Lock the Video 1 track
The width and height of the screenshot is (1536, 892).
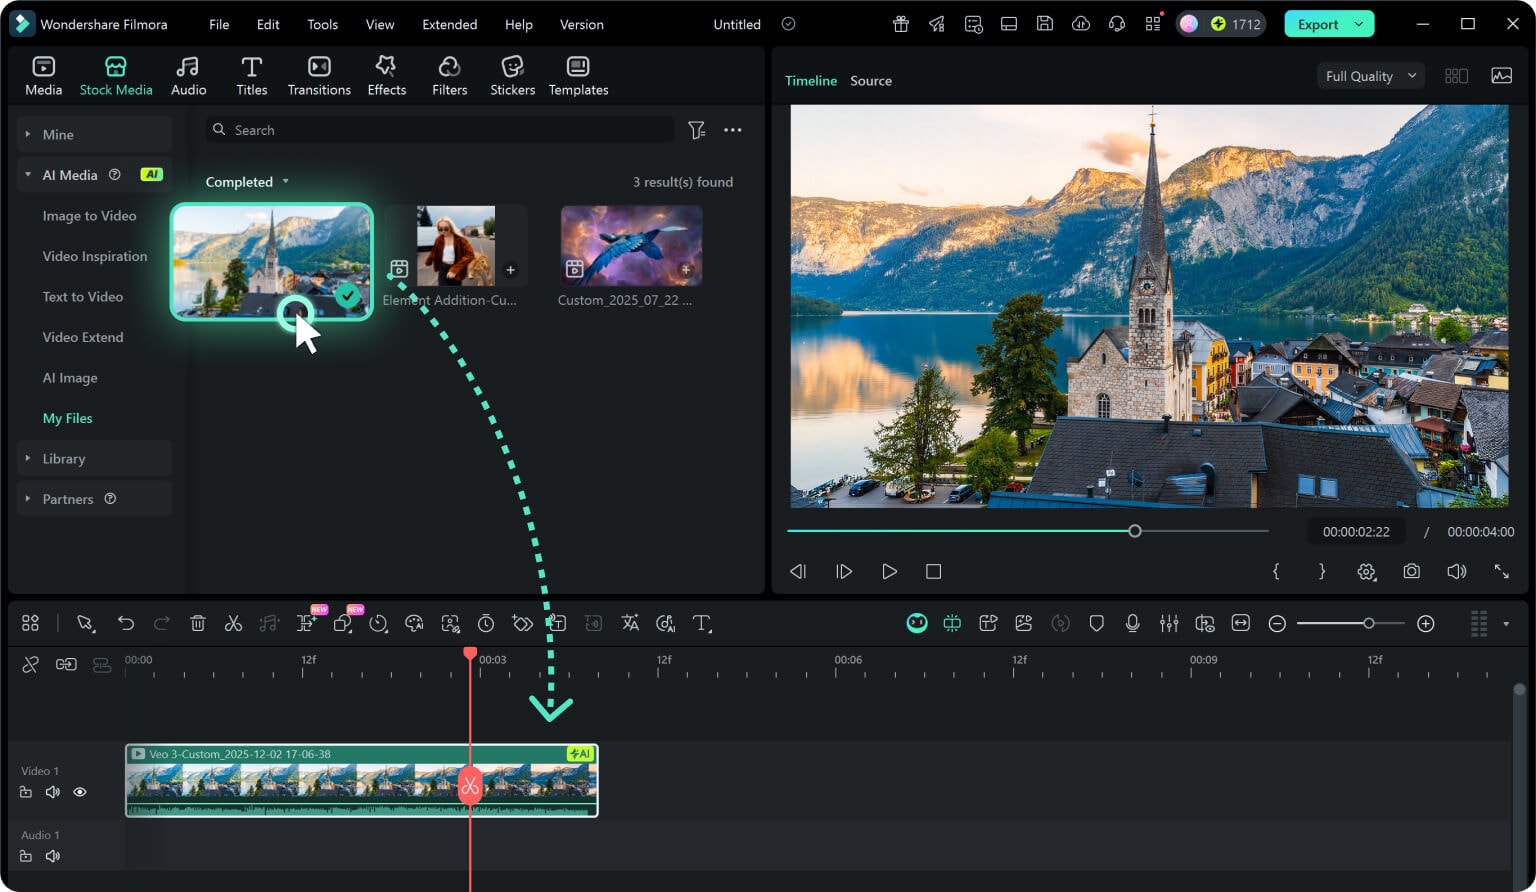point(25,791)
